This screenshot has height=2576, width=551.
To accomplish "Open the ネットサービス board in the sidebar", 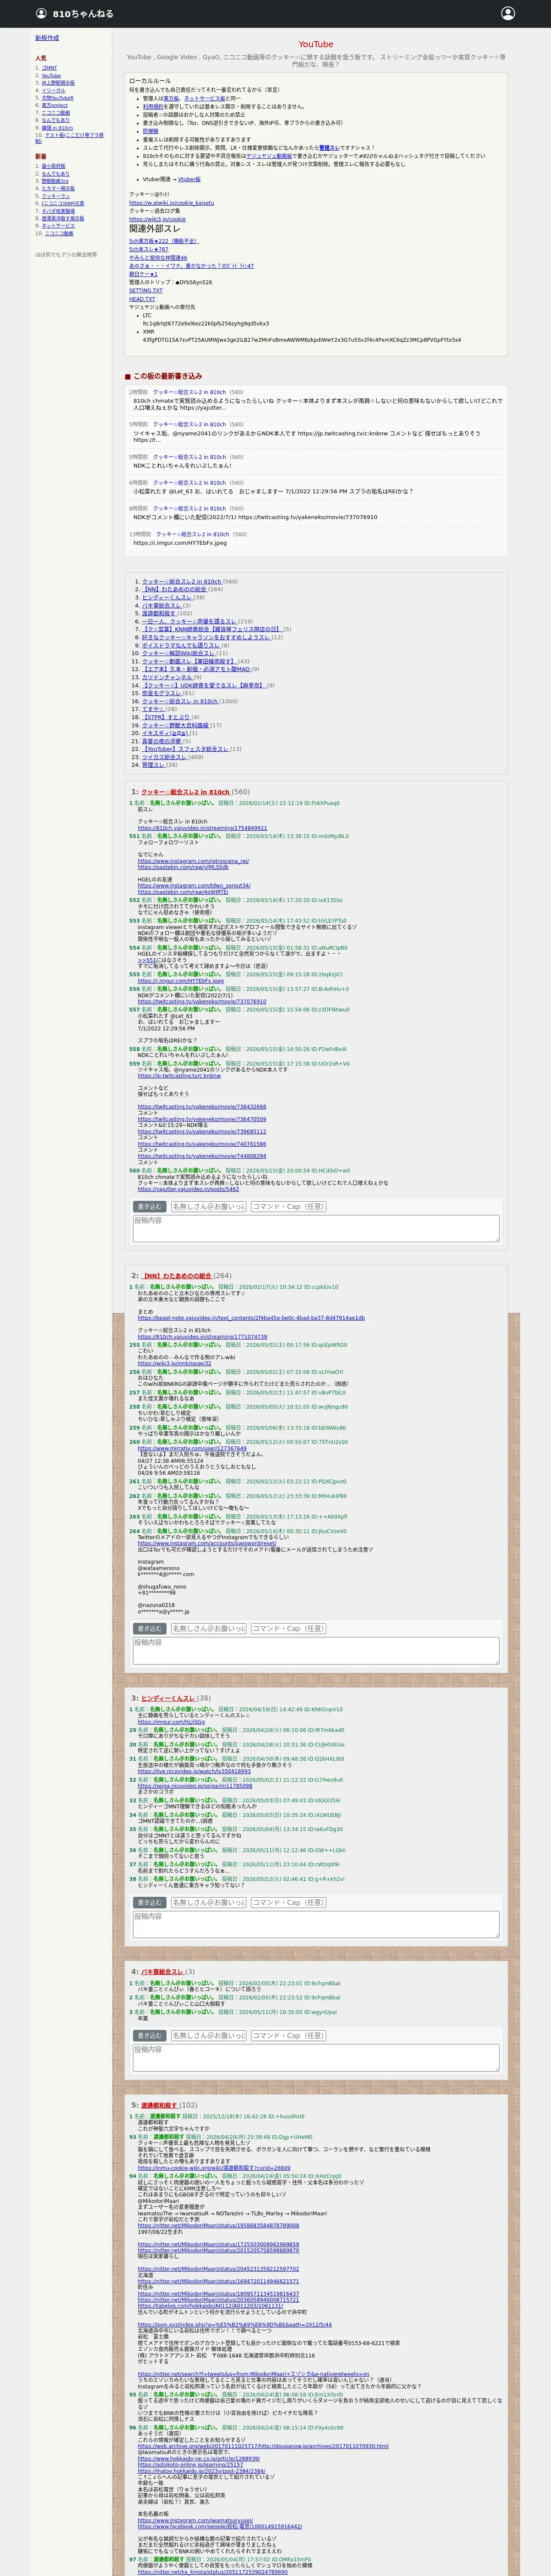I will pyautogui.click(x=58, y=226).
